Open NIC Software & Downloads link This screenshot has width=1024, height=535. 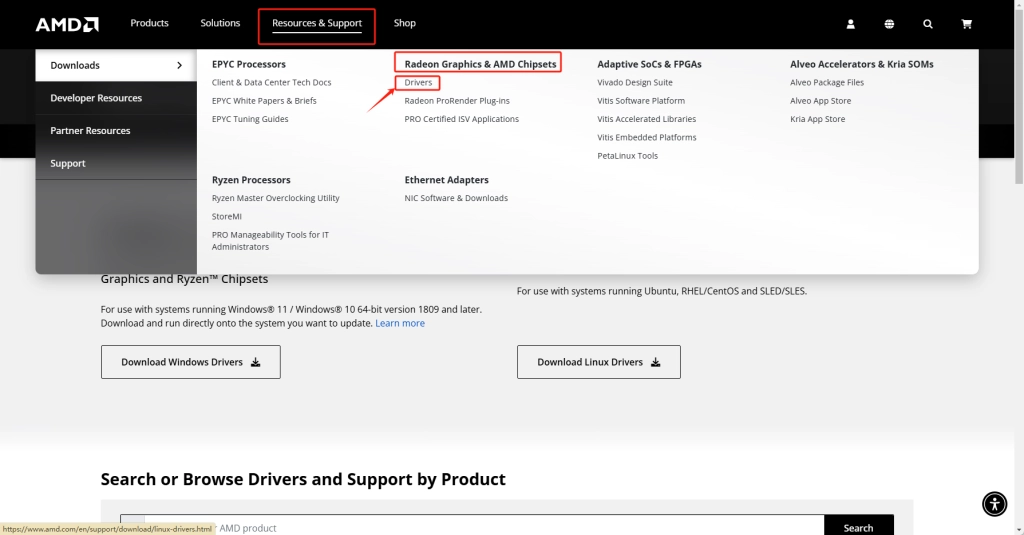(456, 198)
